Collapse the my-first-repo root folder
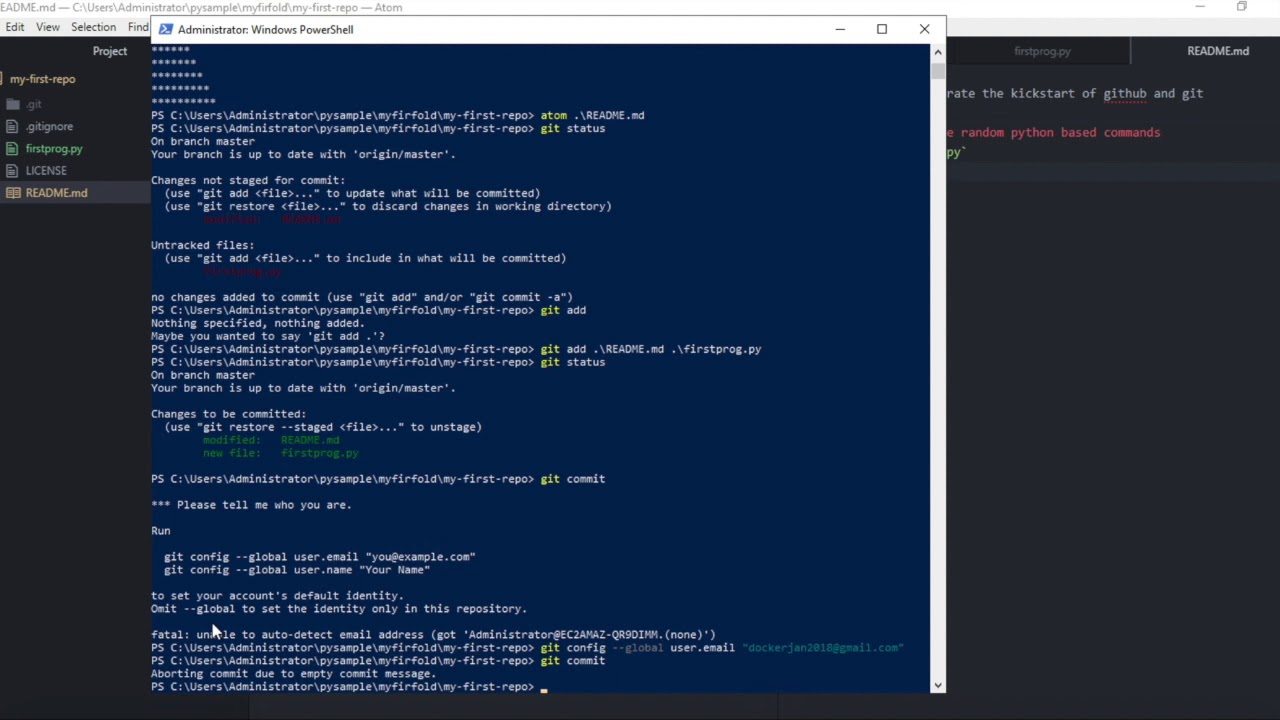 click(42, 79)
